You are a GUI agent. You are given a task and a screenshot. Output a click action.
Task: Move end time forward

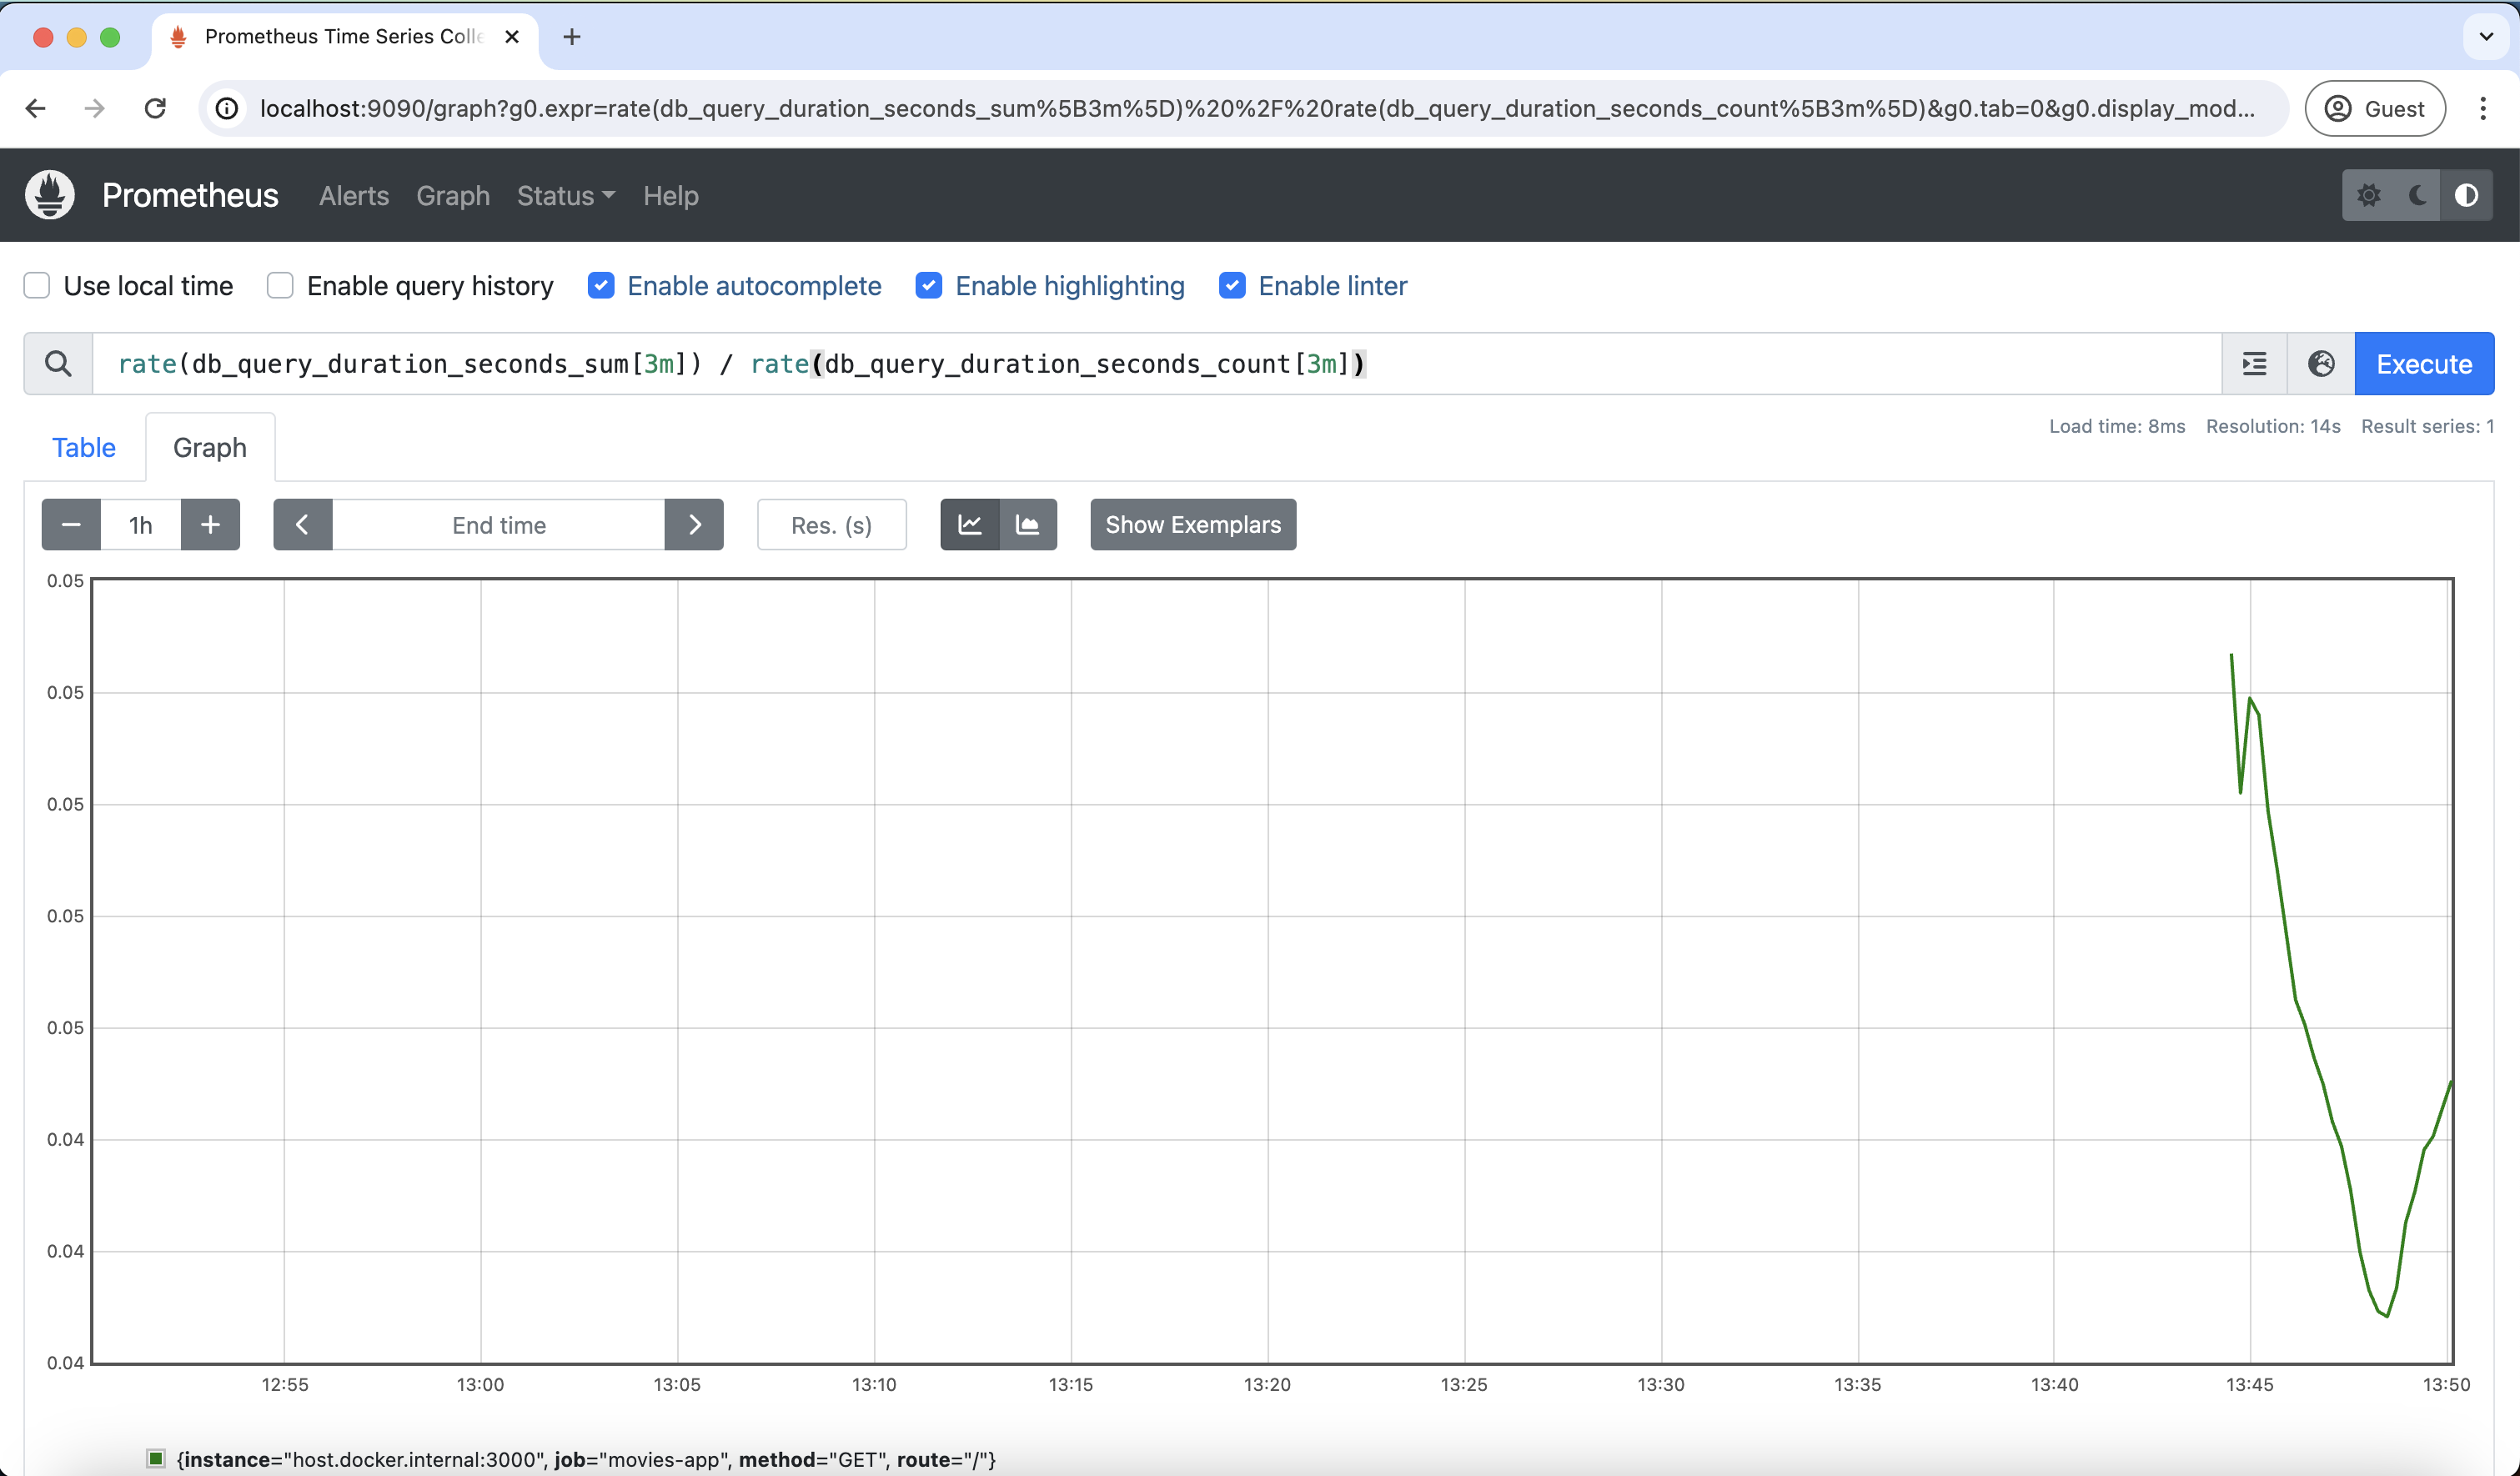694,525
